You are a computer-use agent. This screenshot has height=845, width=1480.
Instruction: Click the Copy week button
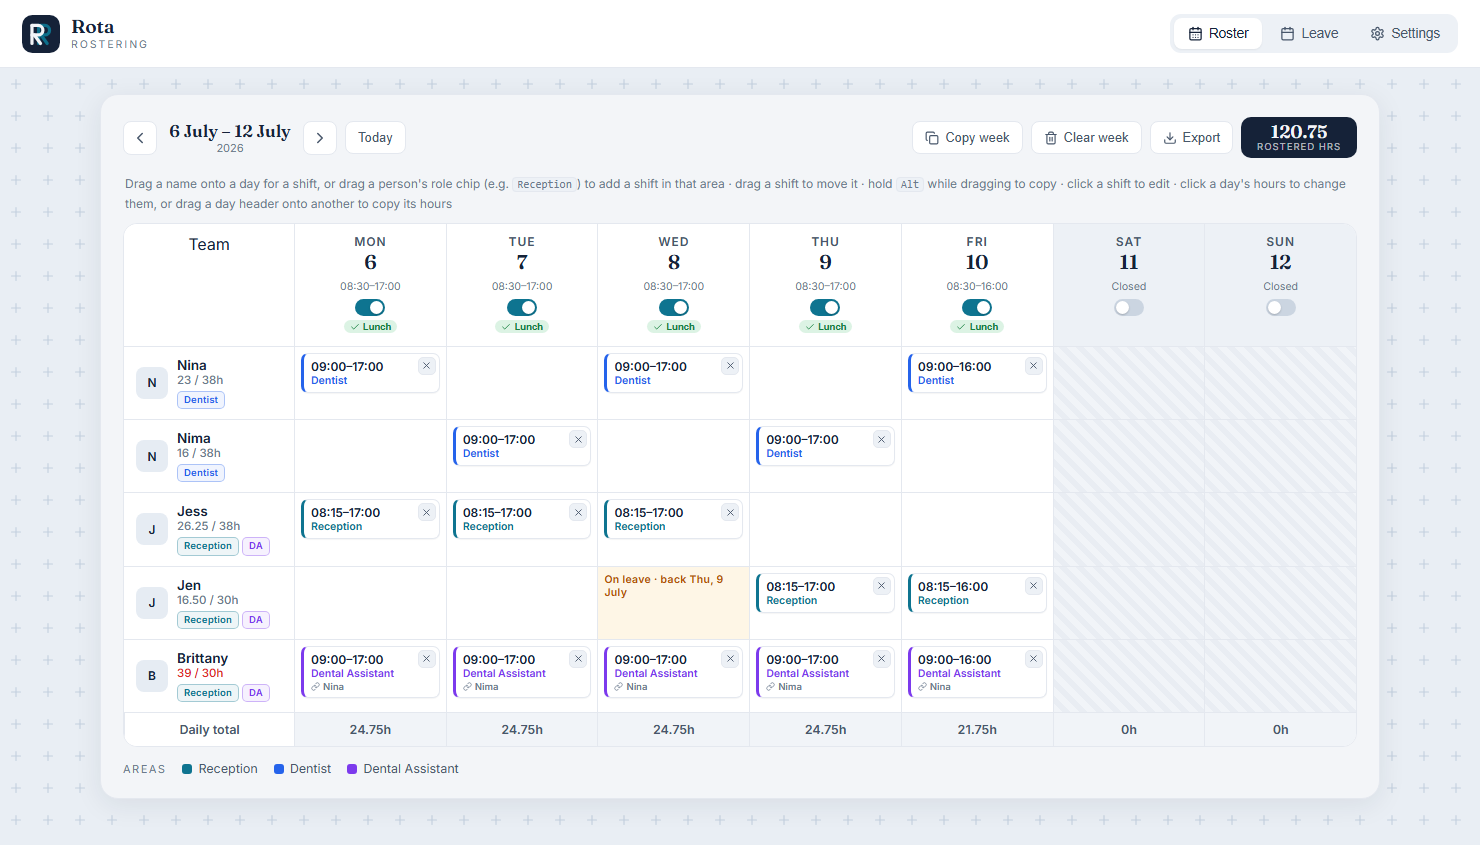click(x=967, y=138)
